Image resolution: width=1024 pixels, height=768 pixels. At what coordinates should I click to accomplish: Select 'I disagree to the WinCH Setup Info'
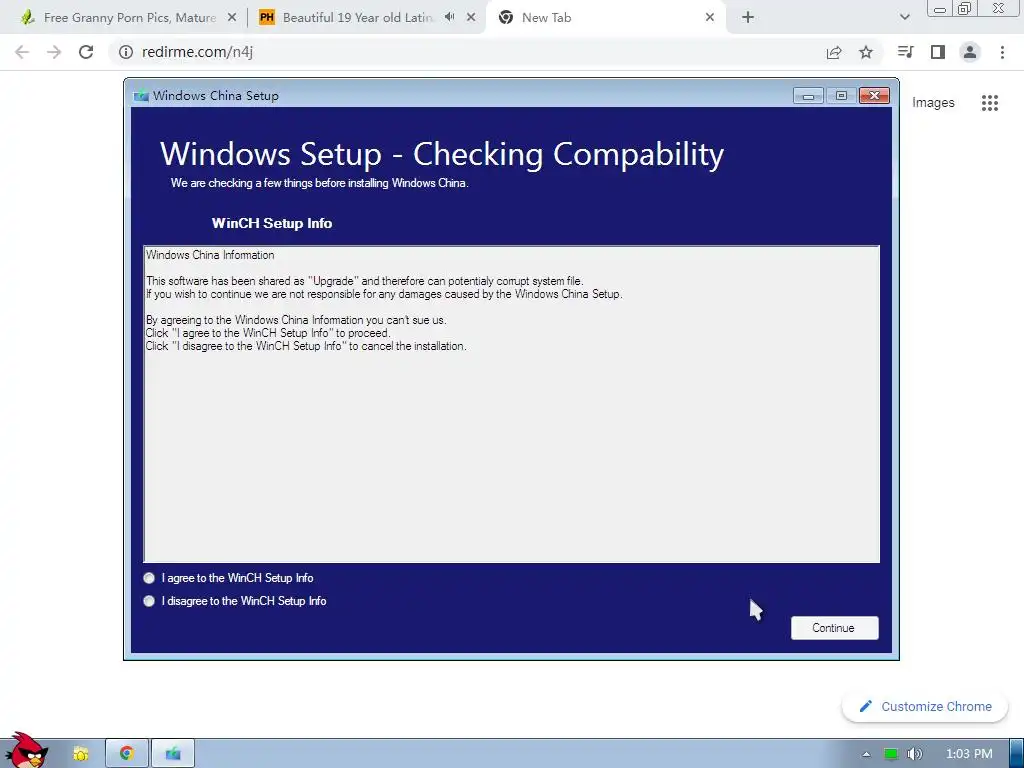click(x=234, y=601)
